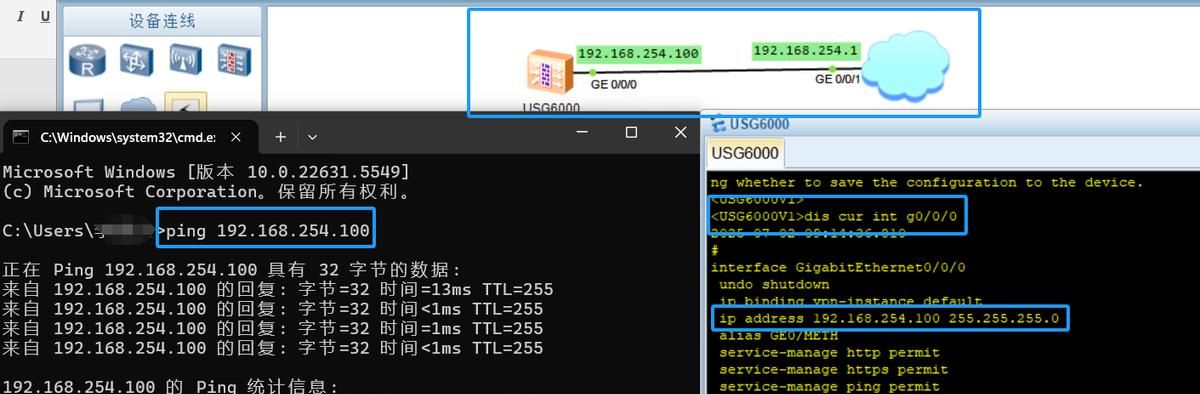
Task: Click the ping 192.168.254.100 command text
Action: pyautogui.click(x=268, y=232)
